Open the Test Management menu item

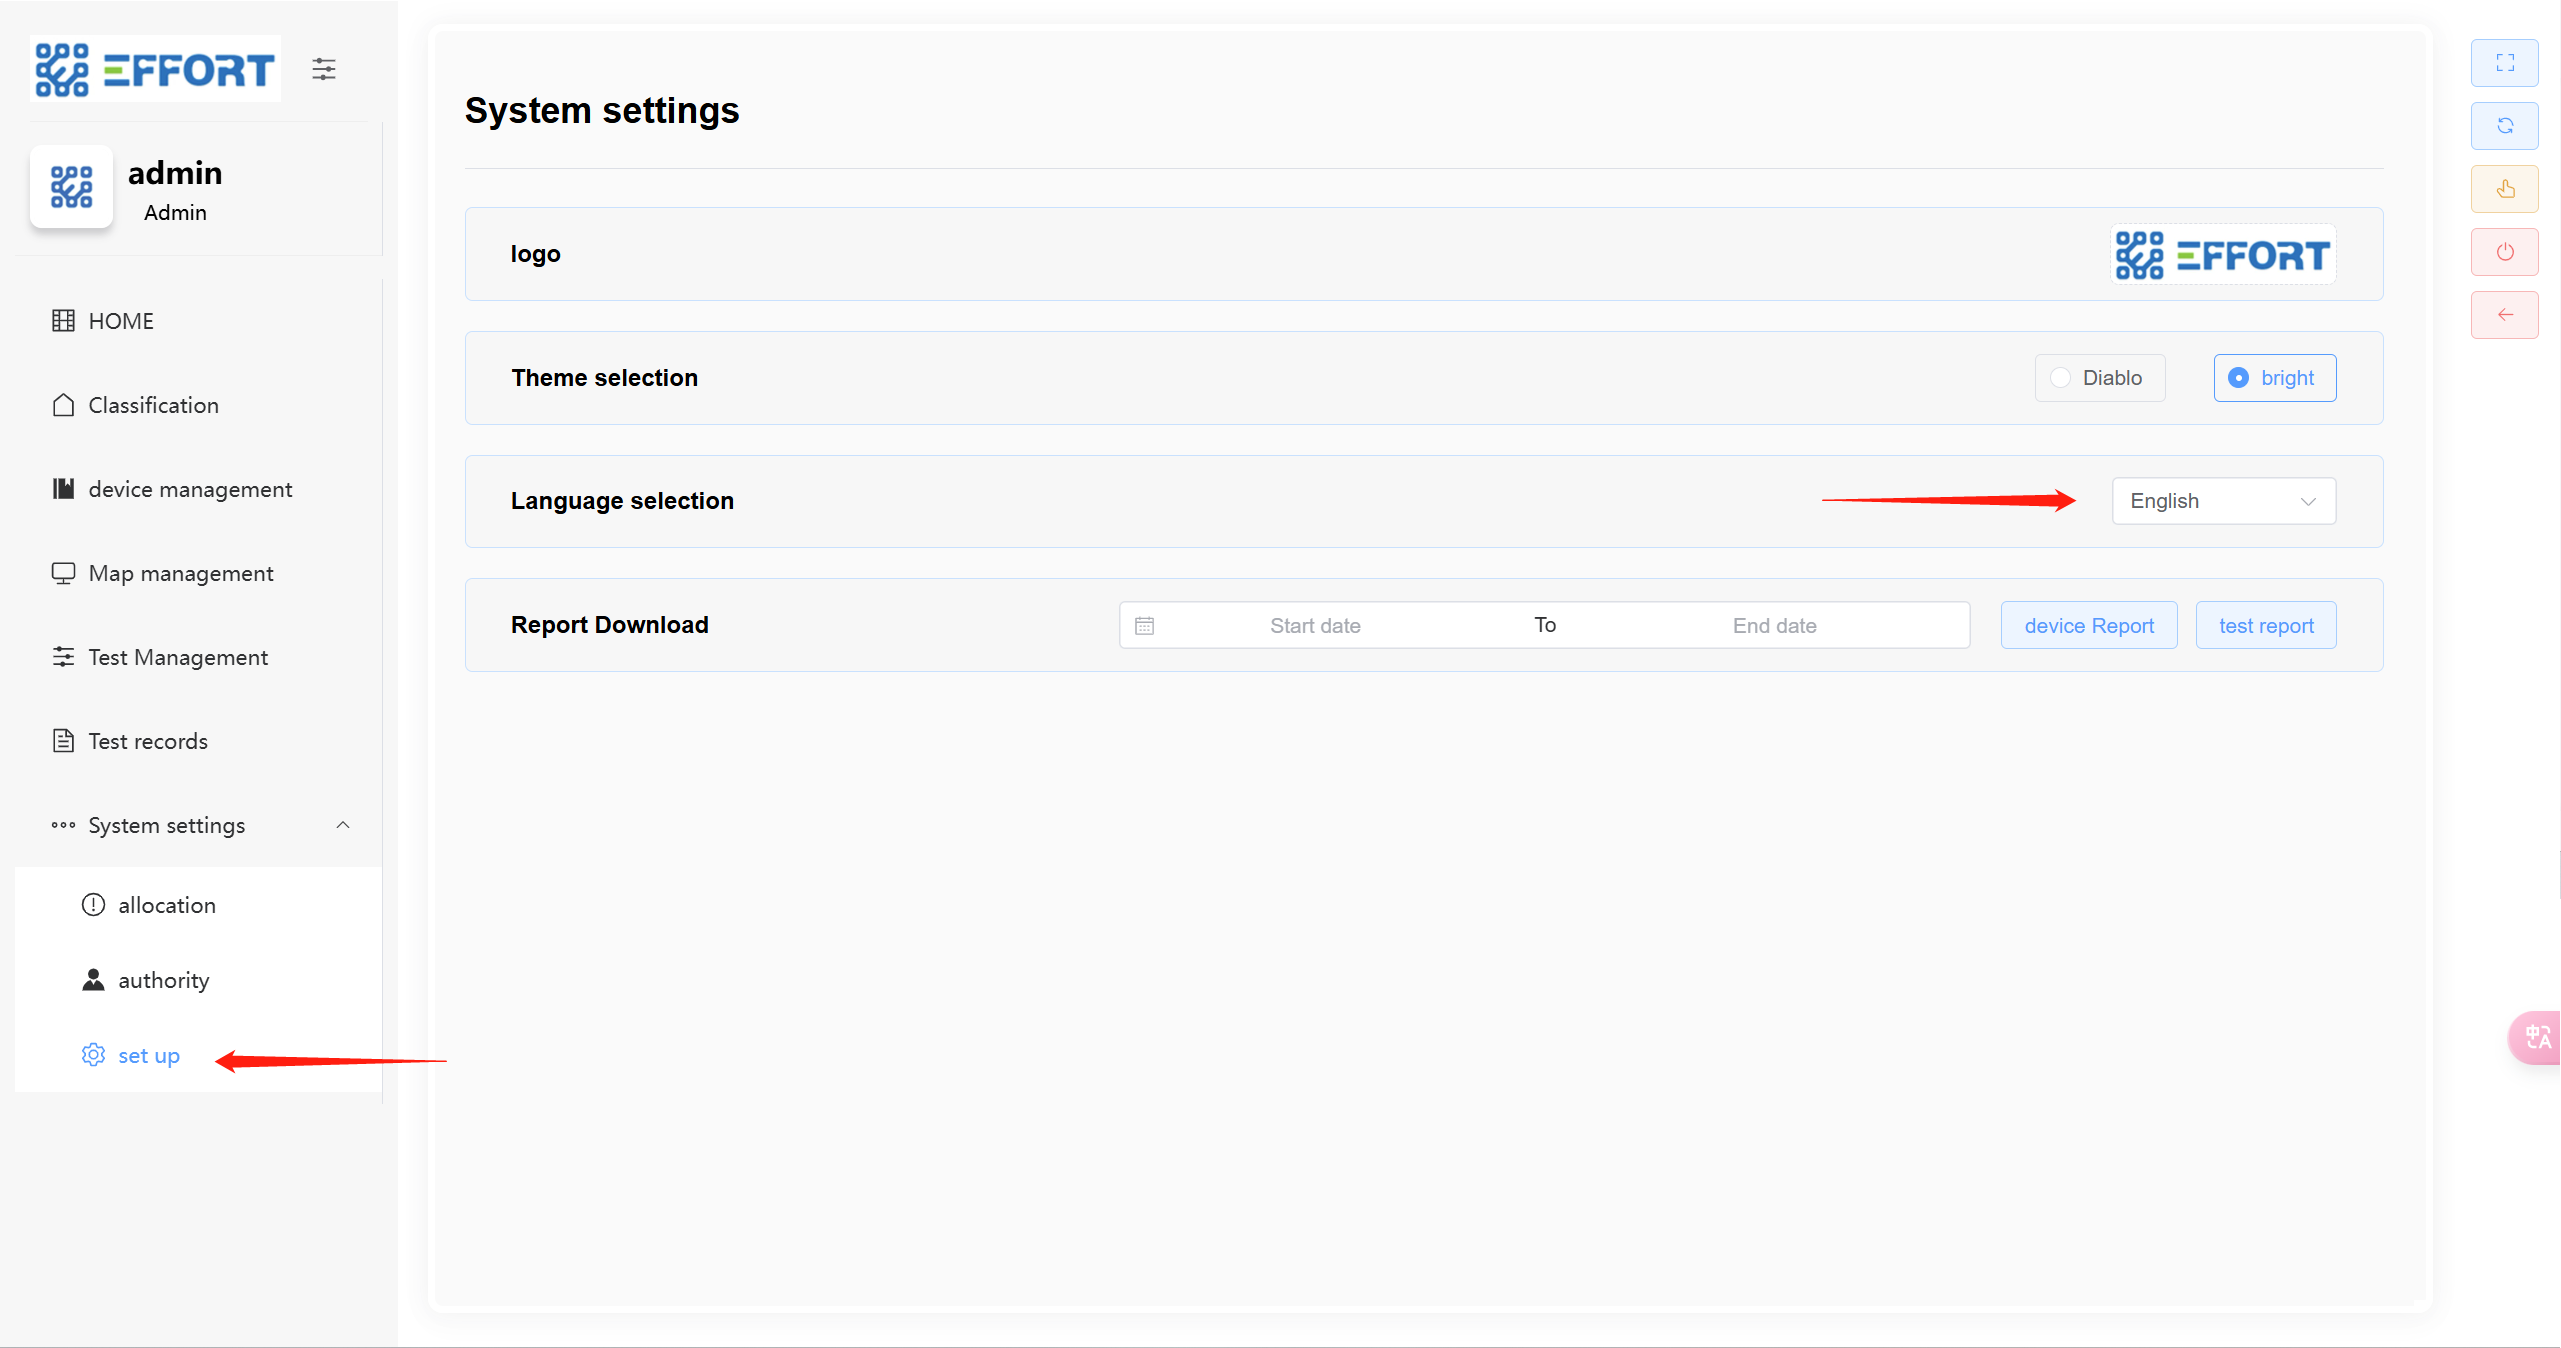178,657
